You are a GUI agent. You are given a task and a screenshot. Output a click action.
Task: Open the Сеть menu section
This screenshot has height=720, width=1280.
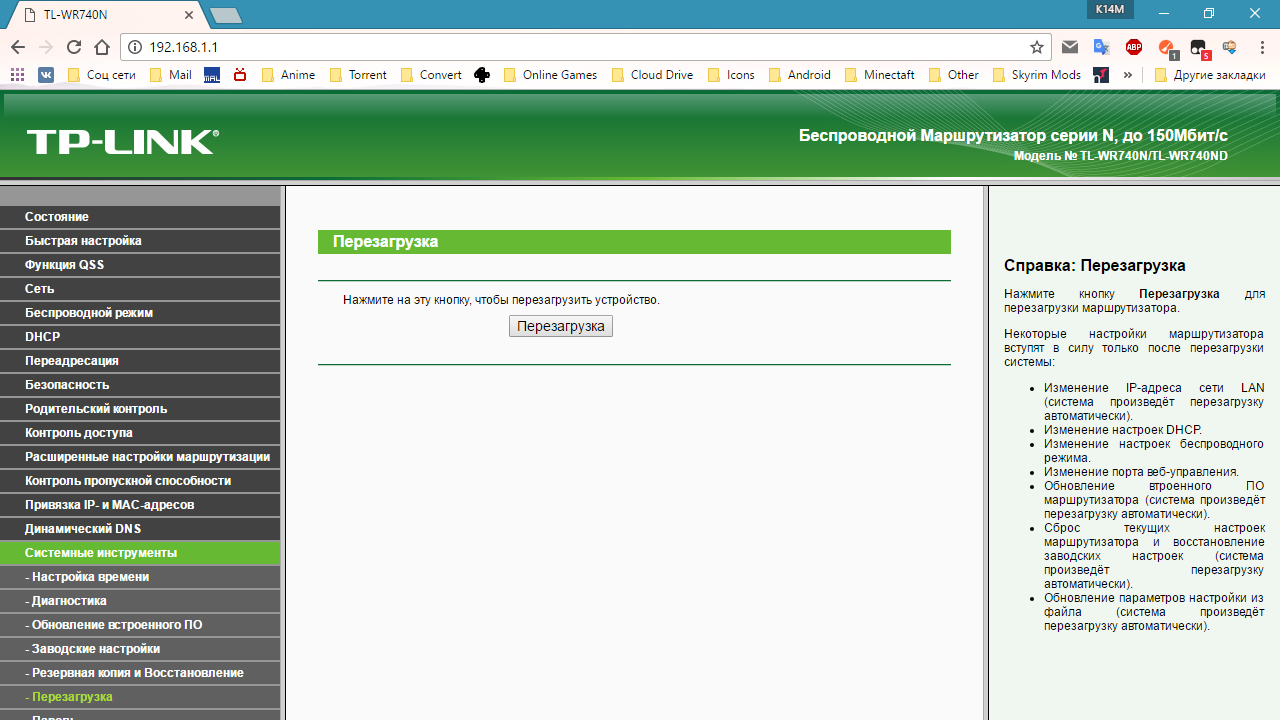click(140, 289)
